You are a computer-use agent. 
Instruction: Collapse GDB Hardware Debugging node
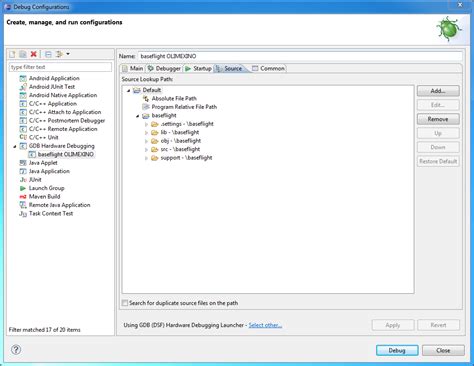pos(15,146)
